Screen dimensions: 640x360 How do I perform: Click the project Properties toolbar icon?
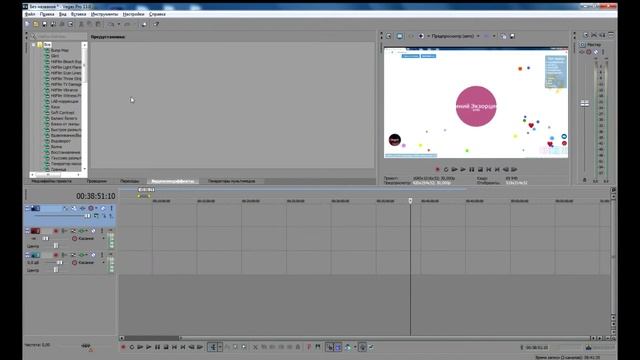tap(70, 24)
